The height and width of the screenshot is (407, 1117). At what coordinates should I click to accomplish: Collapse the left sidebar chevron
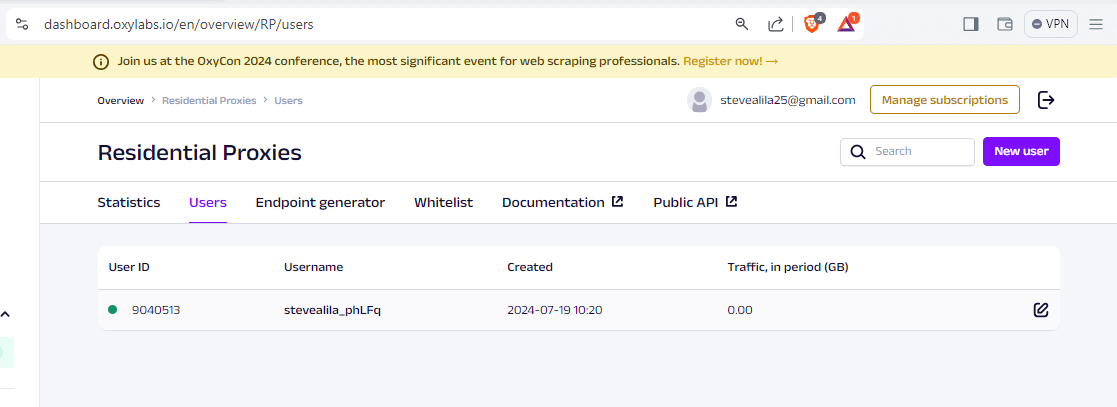(5, 314)
